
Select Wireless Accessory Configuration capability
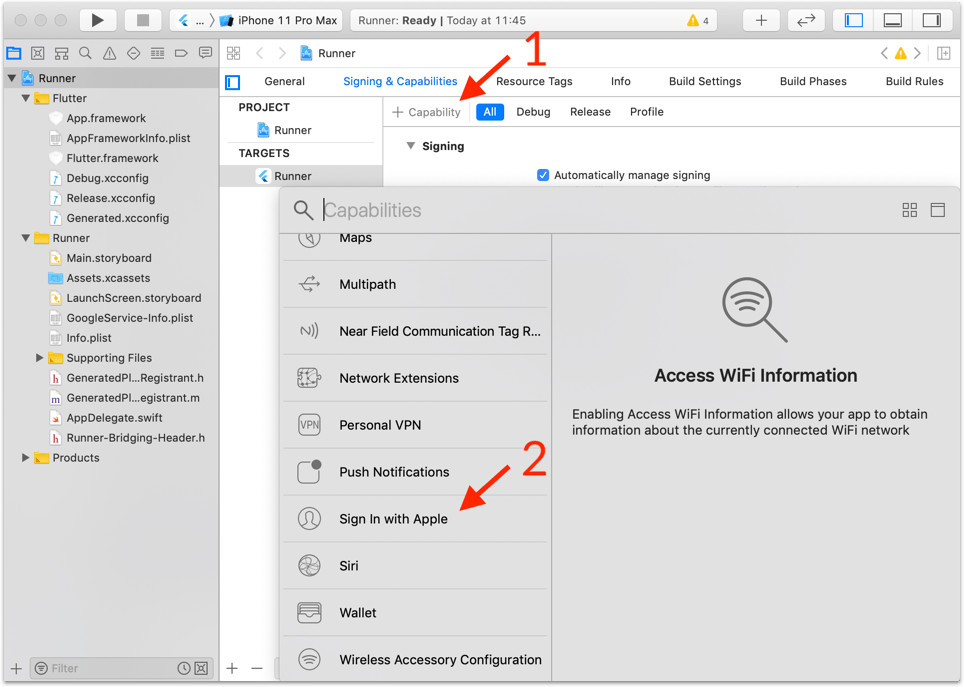415,660
